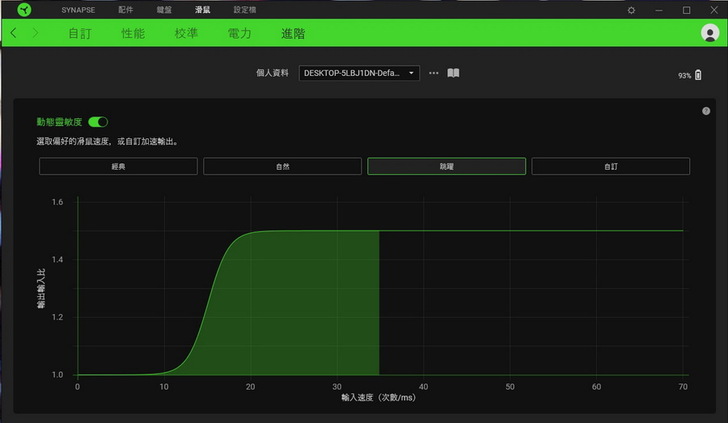Image resolution: width=728 pixels, height=423 pixels.
Task: Select the 設定檔 top menu item
Action: tap(244, 9)
